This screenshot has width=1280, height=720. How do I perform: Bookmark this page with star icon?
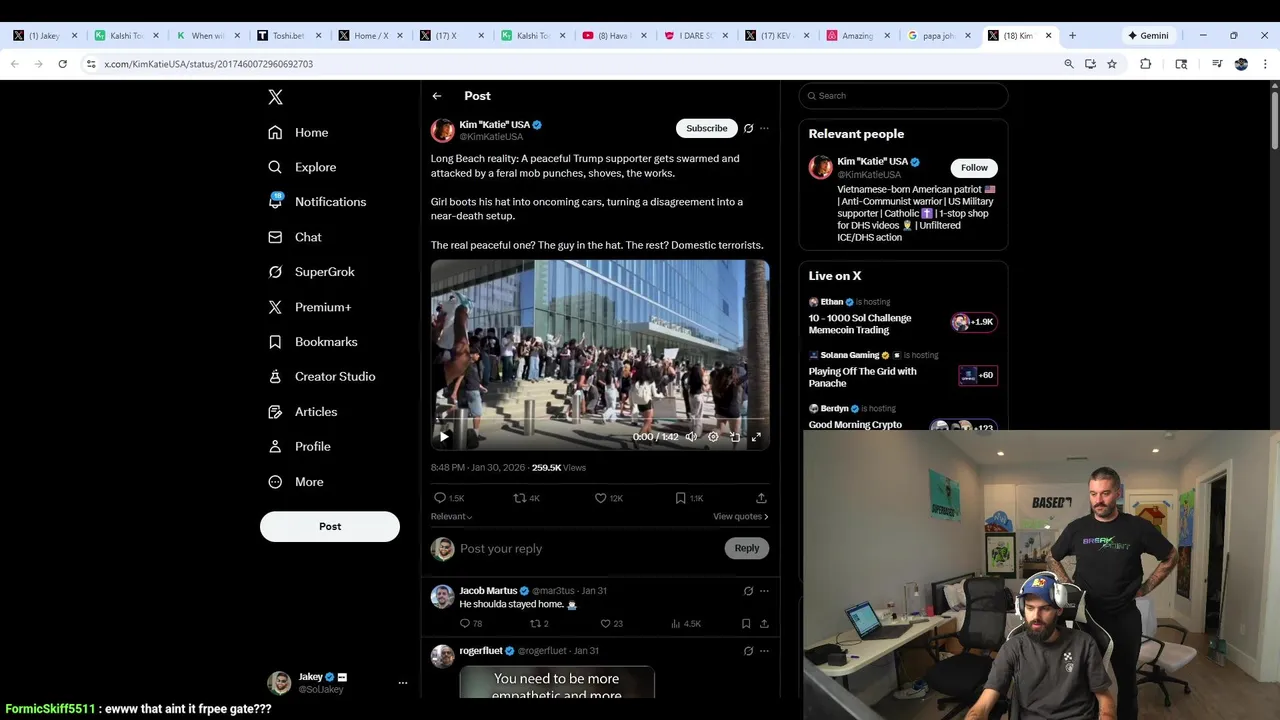pos(1111,64)
